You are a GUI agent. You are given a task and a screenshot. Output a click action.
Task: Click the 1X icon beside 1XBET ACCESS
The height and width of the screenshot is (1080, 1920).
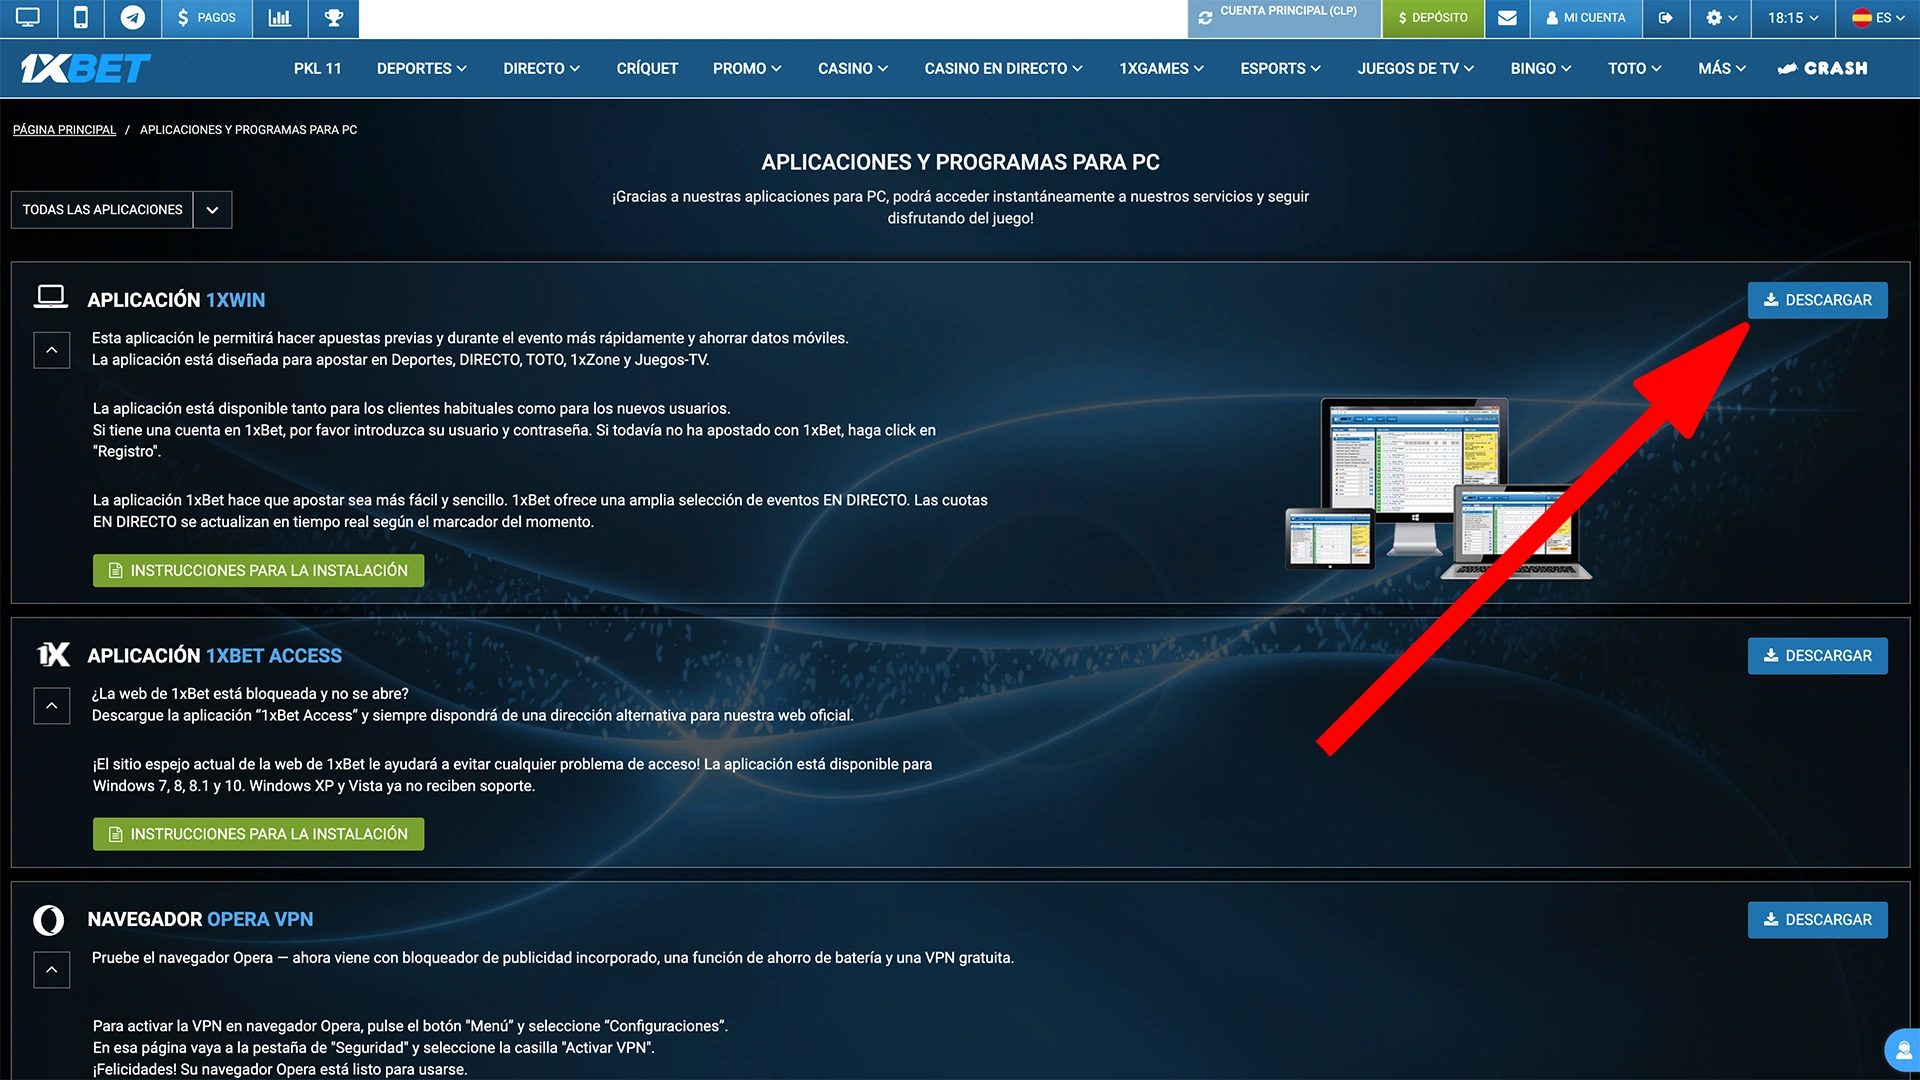coord(53,654)
